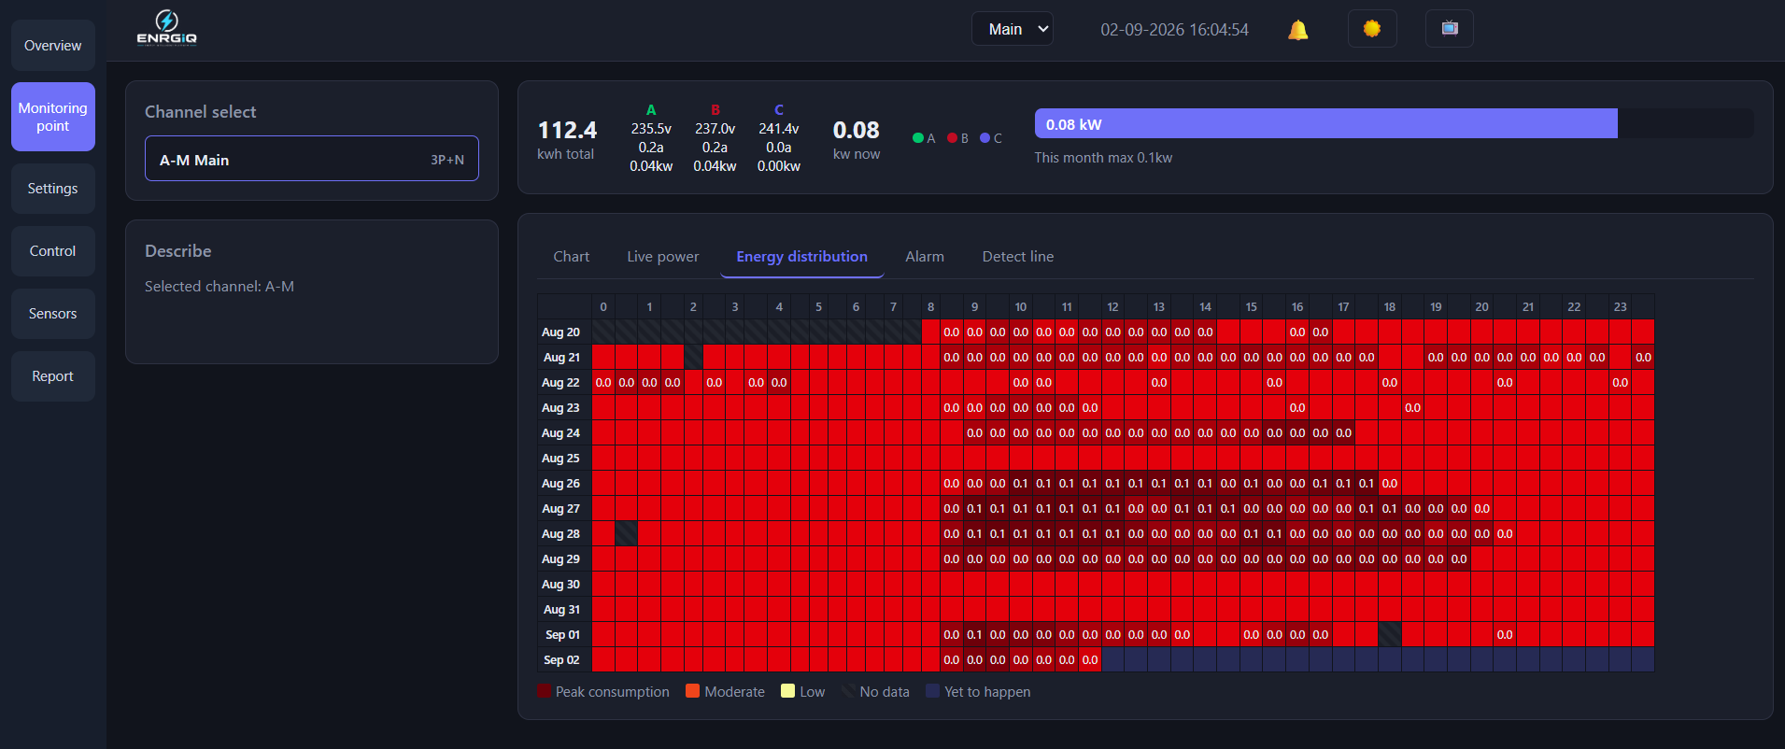Click the hour 0 column header
1785x749 pixels.
[x=603, y=307]
